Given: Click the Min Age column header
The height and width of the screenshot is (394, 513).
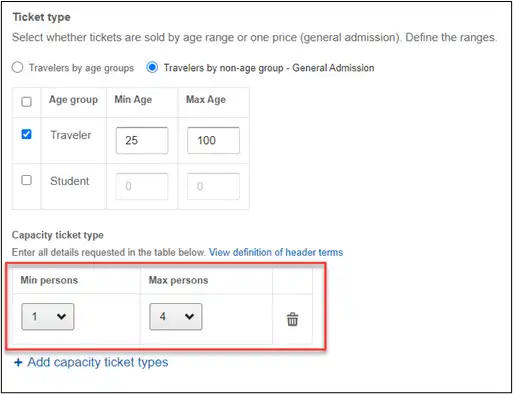Looking at the screenshot, I should pos(133,99).
